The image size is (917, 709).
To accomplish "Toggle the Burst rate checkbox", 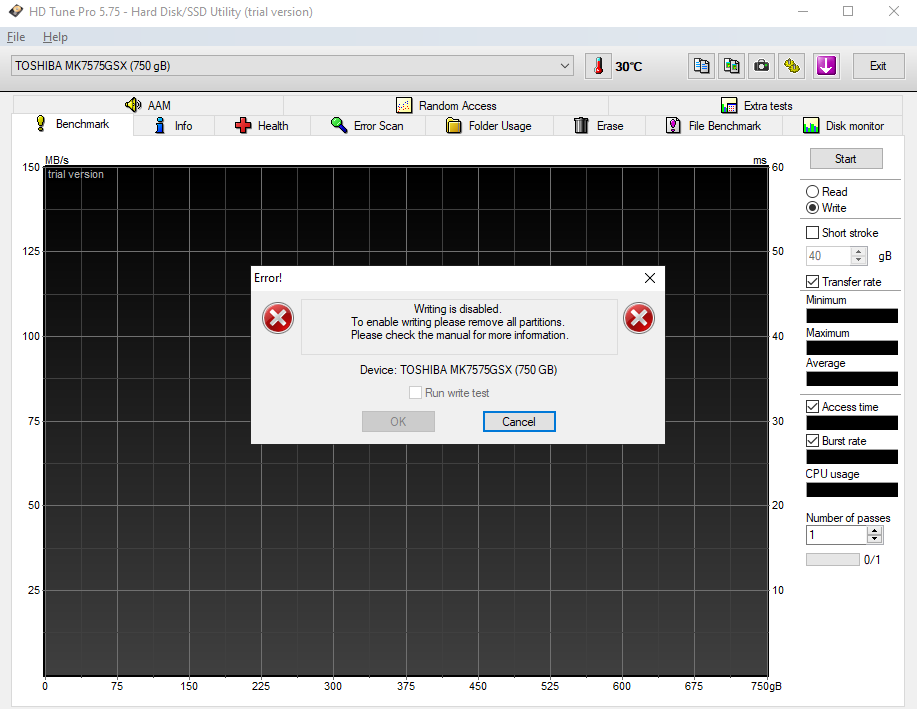I will click(812, 440).
